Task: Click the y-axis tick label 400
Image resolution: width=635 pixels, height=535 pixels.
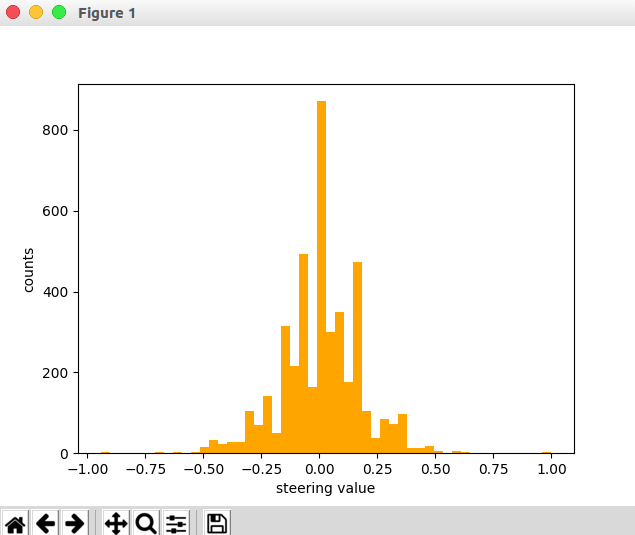Action: [55, 292]
